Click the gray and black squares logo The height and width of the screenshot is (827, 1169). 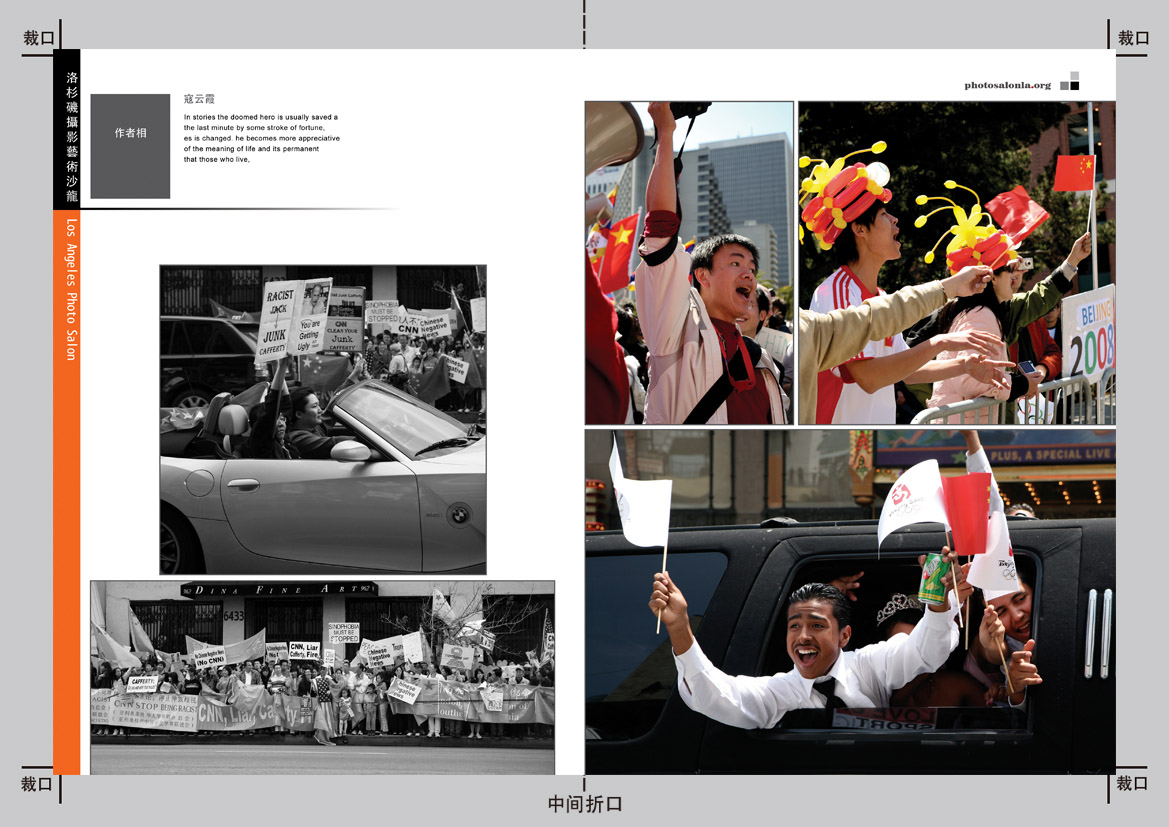(x=1070, y=81)
